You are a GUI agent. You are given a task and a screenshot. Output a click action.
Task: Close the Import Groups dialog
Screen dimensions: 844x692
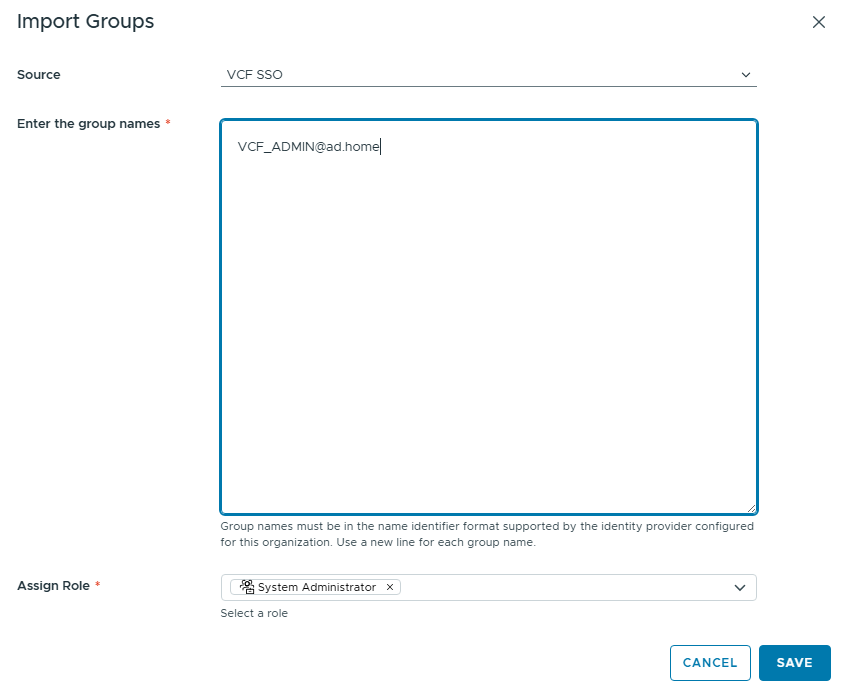[818, 22]
